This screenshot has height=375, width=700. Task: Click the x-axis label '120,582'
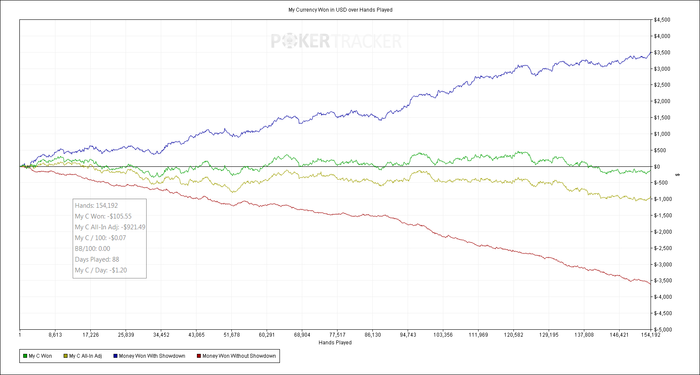[514, 334]
